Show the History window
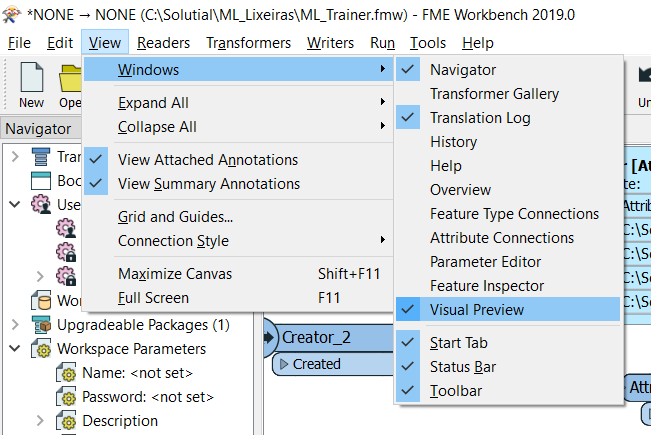The image size is (651, 435). (x=508, y=142)
